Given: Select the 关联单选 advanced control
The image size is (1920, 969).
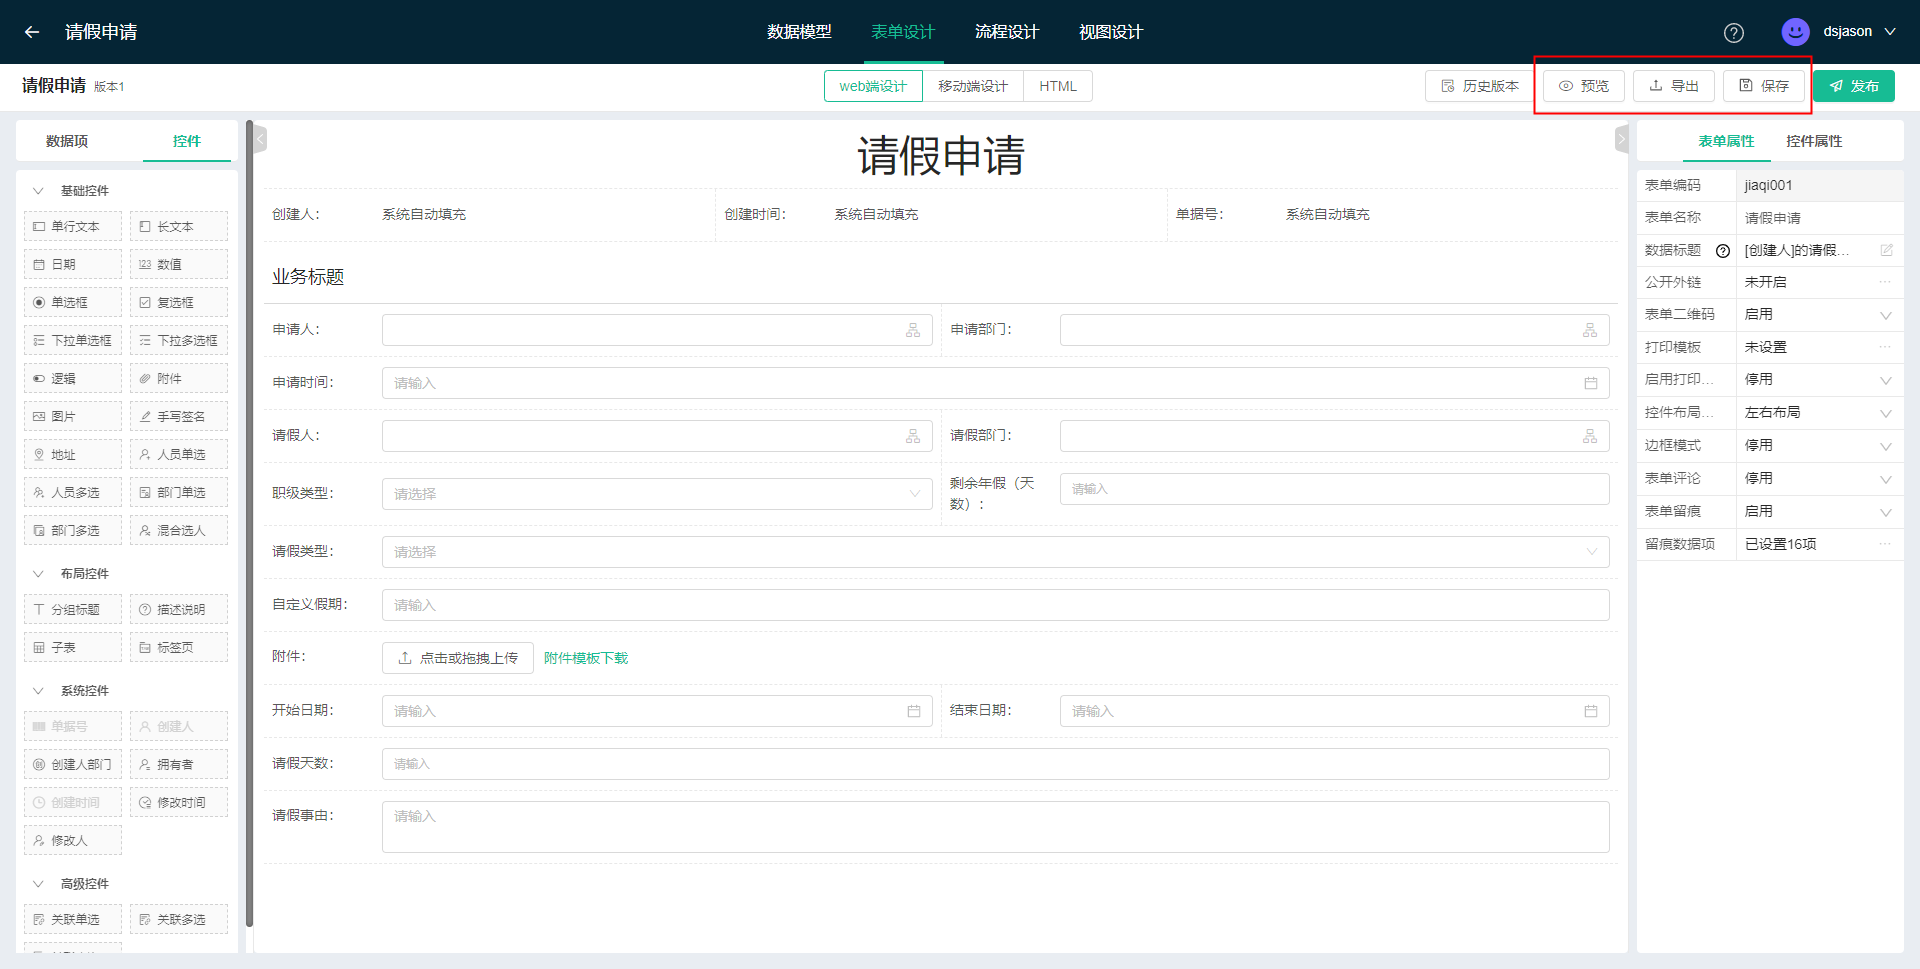Looking at the screenshot, I should 73,919.
